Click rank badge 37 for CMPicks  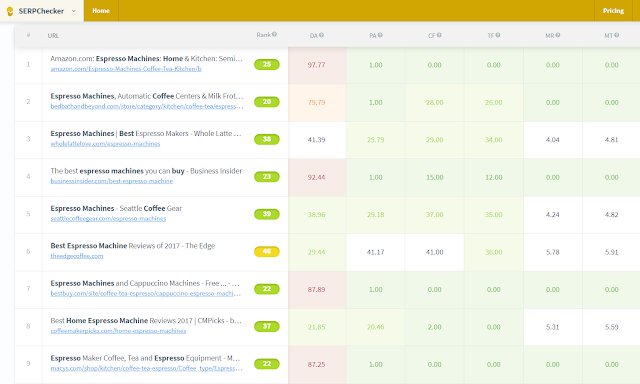267,326
